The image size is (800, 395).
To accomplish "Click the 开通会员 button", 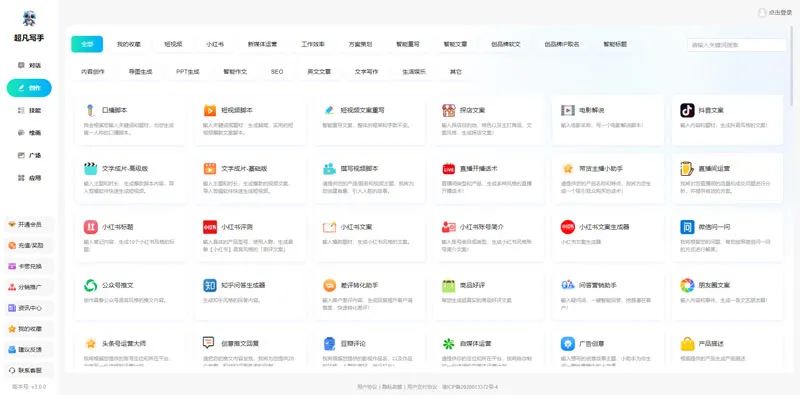I will (29, 225).
